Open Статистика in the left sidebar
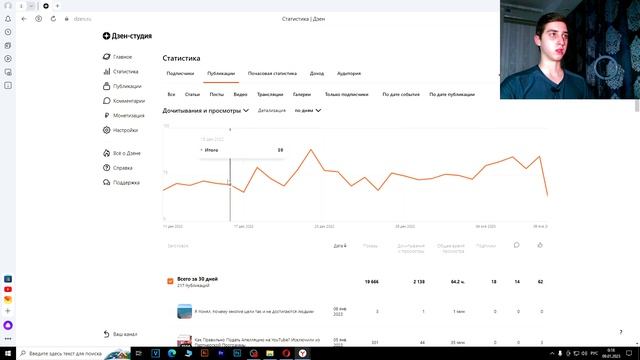Viewport: 640px width, 360px height. click(x=121, y=71)
